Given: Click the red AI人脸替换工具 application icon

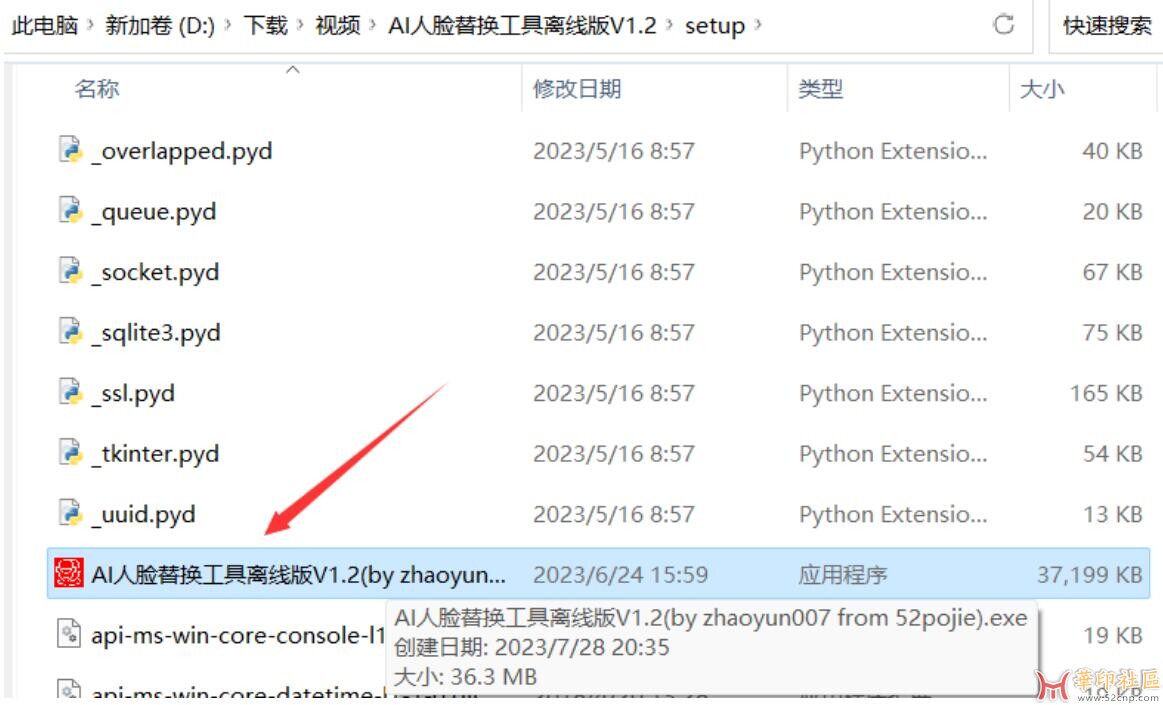Looking at the screenshot, I should pos(69,574).
